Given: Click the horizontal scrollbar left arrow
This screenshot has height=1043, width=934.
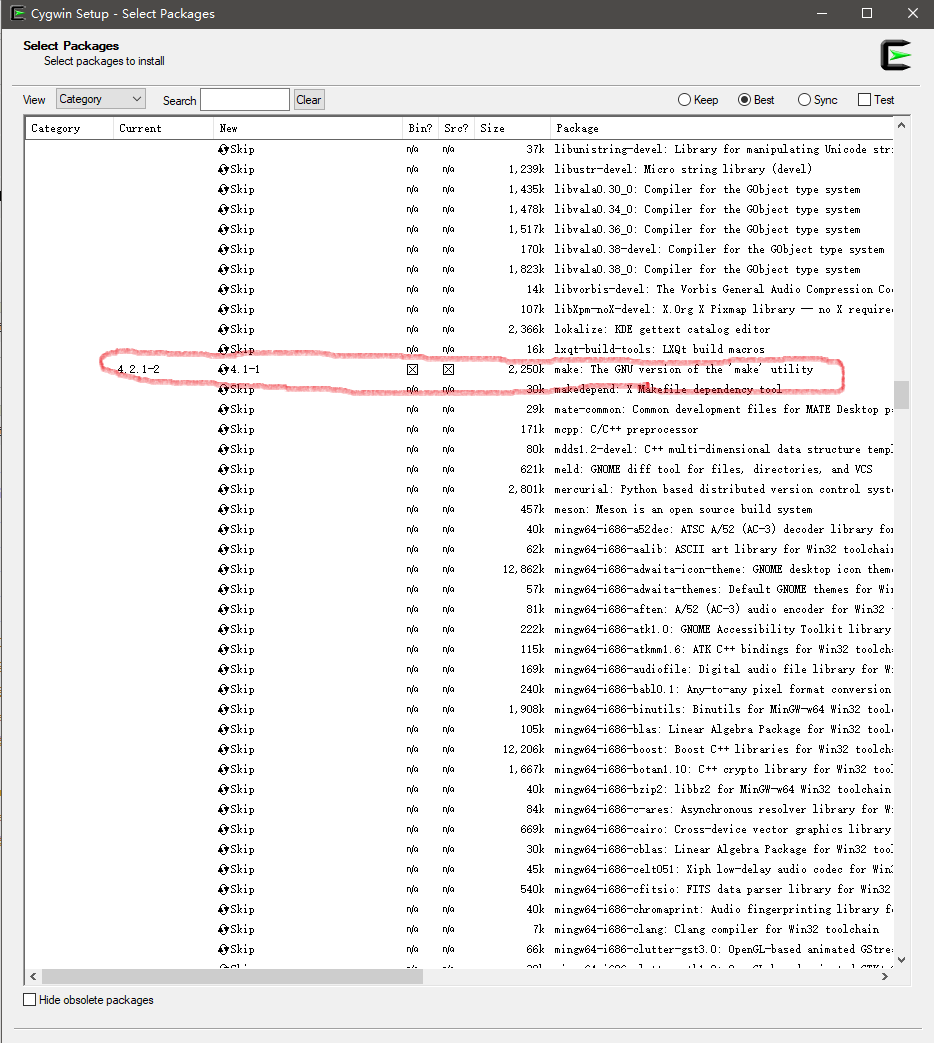Looking at the screenshot, I should click(x=33, y=976).
